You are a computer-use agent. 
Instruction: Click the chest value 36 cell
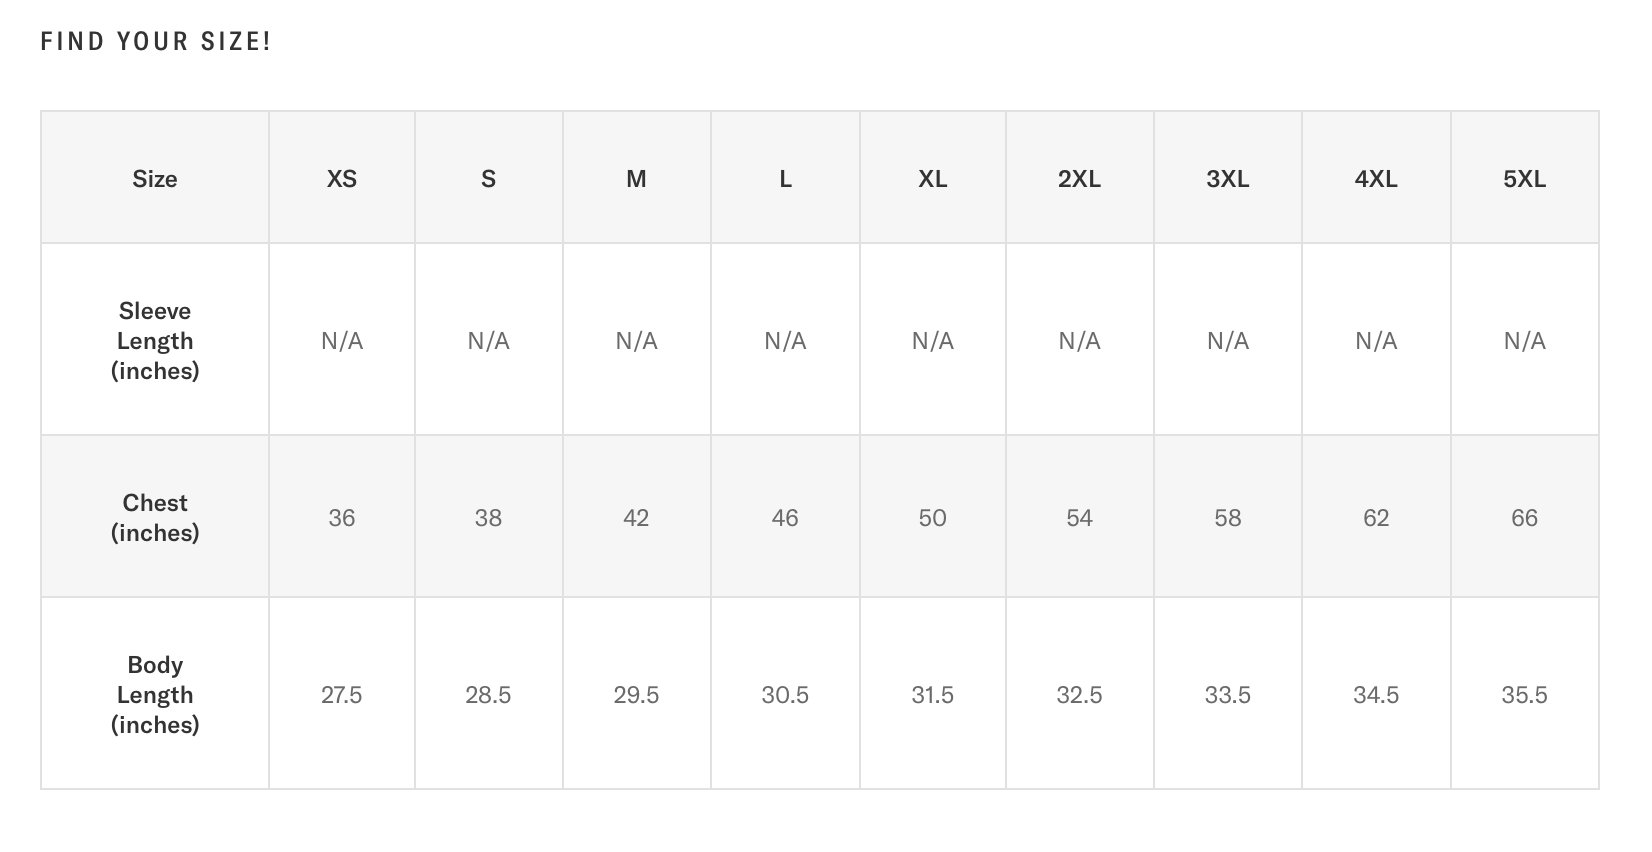342,517
